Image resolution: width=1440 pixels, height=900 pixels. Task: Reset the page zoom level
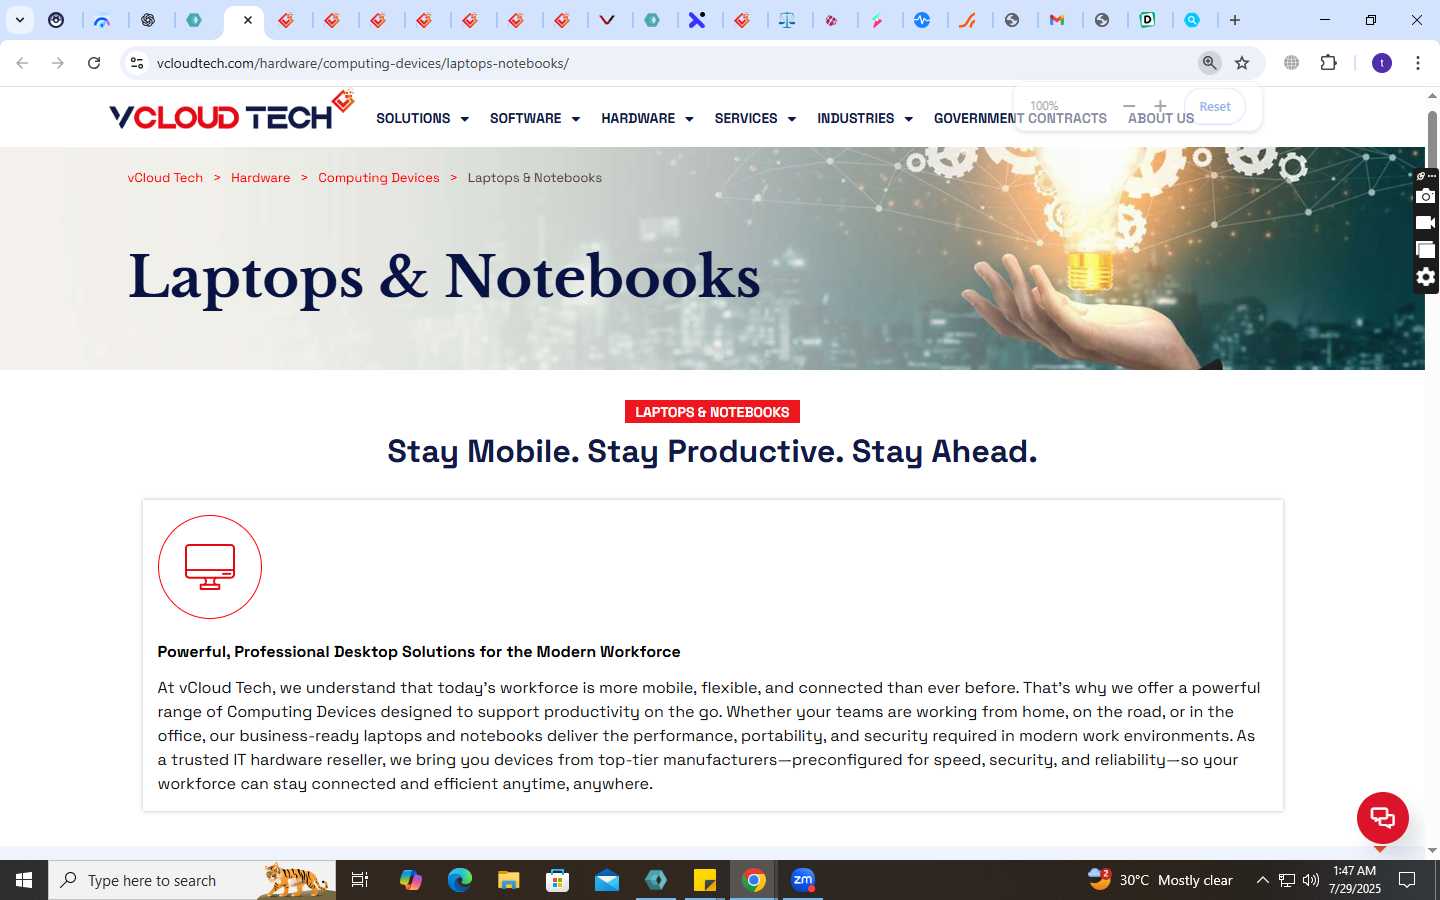1215,107
